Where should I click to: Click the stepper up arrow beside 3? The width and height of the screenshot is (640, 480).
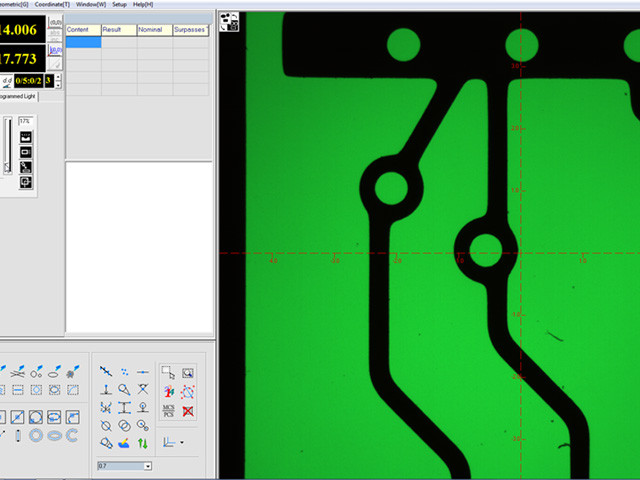(58, 76)
